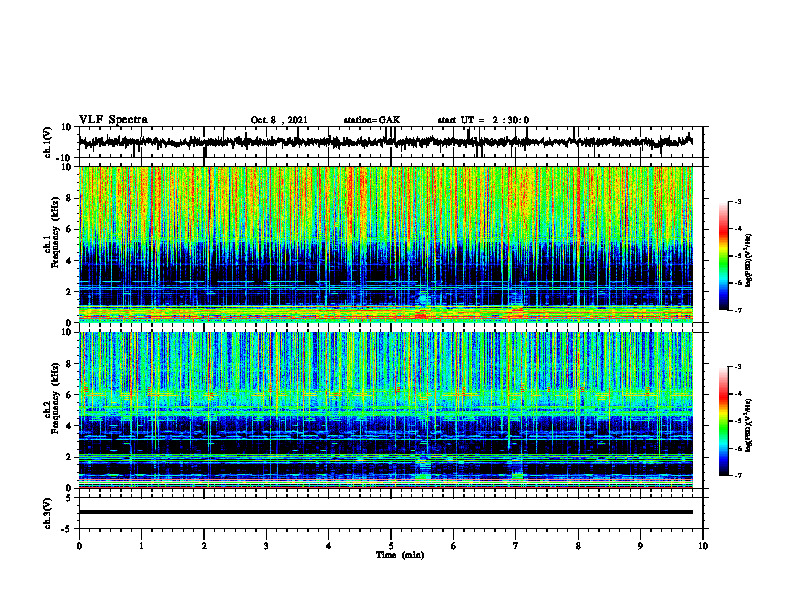The width and height of the screenshot is (792, 612).
Task: Click the 'ch.3(V)' axis label
Action: point(48,513)
